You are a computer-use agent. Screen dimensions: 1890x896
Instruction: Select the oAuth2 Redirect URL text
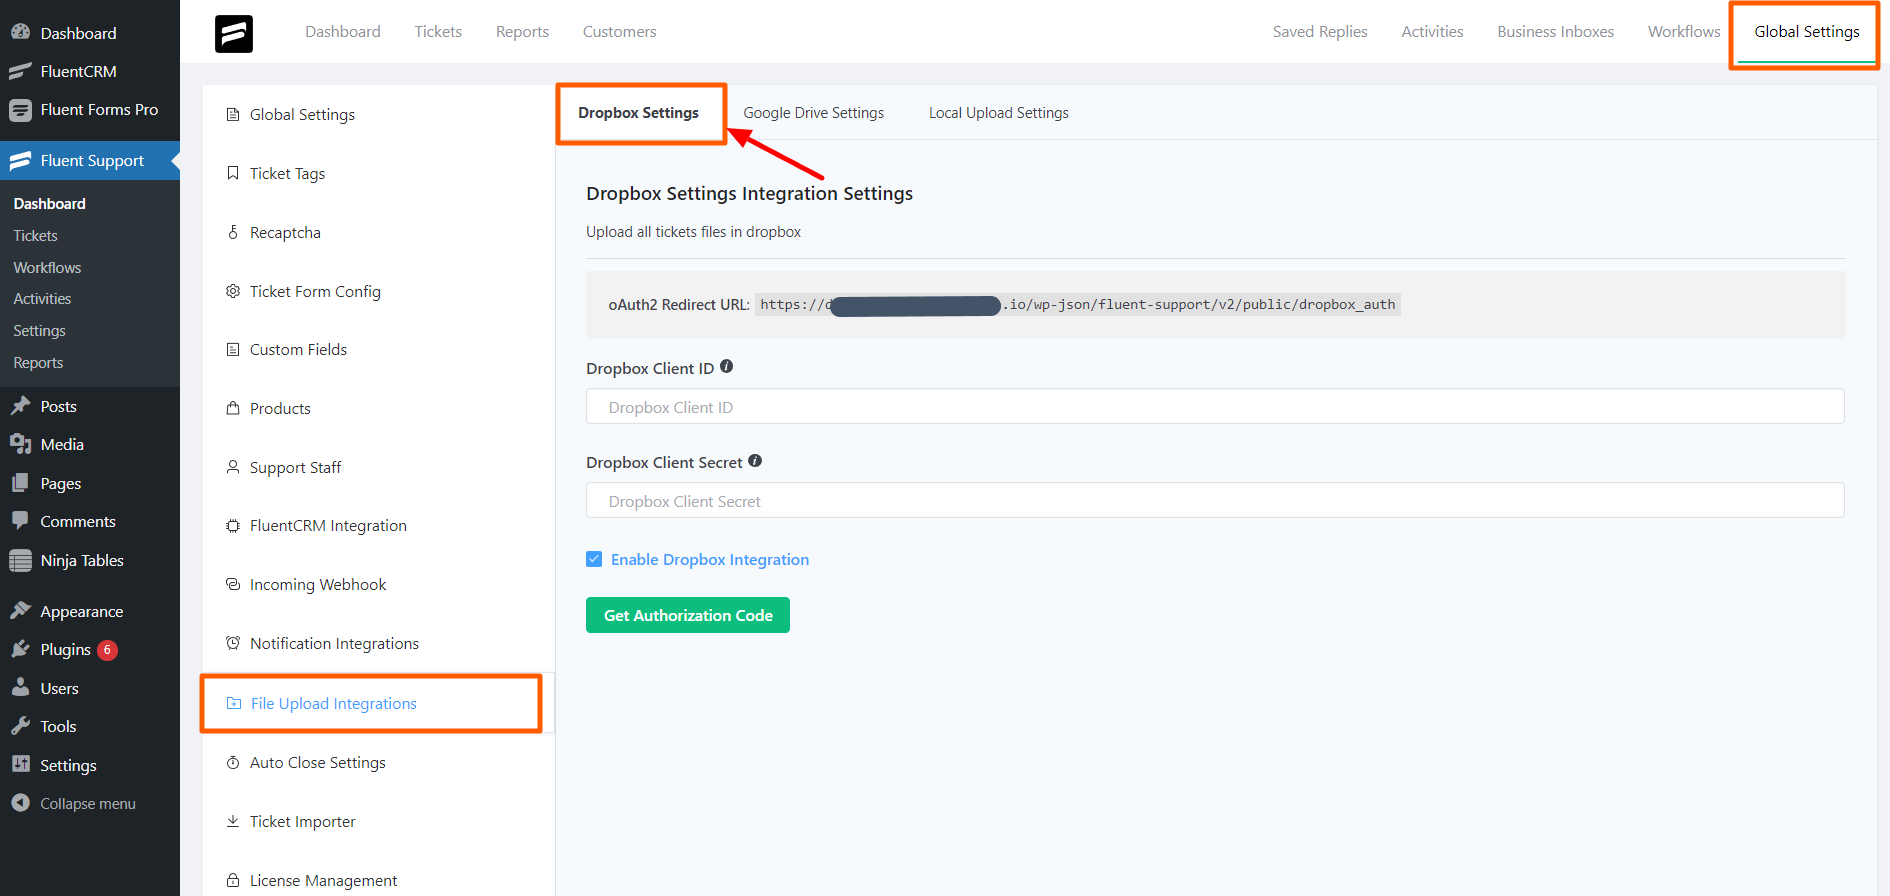(1077, 305)
